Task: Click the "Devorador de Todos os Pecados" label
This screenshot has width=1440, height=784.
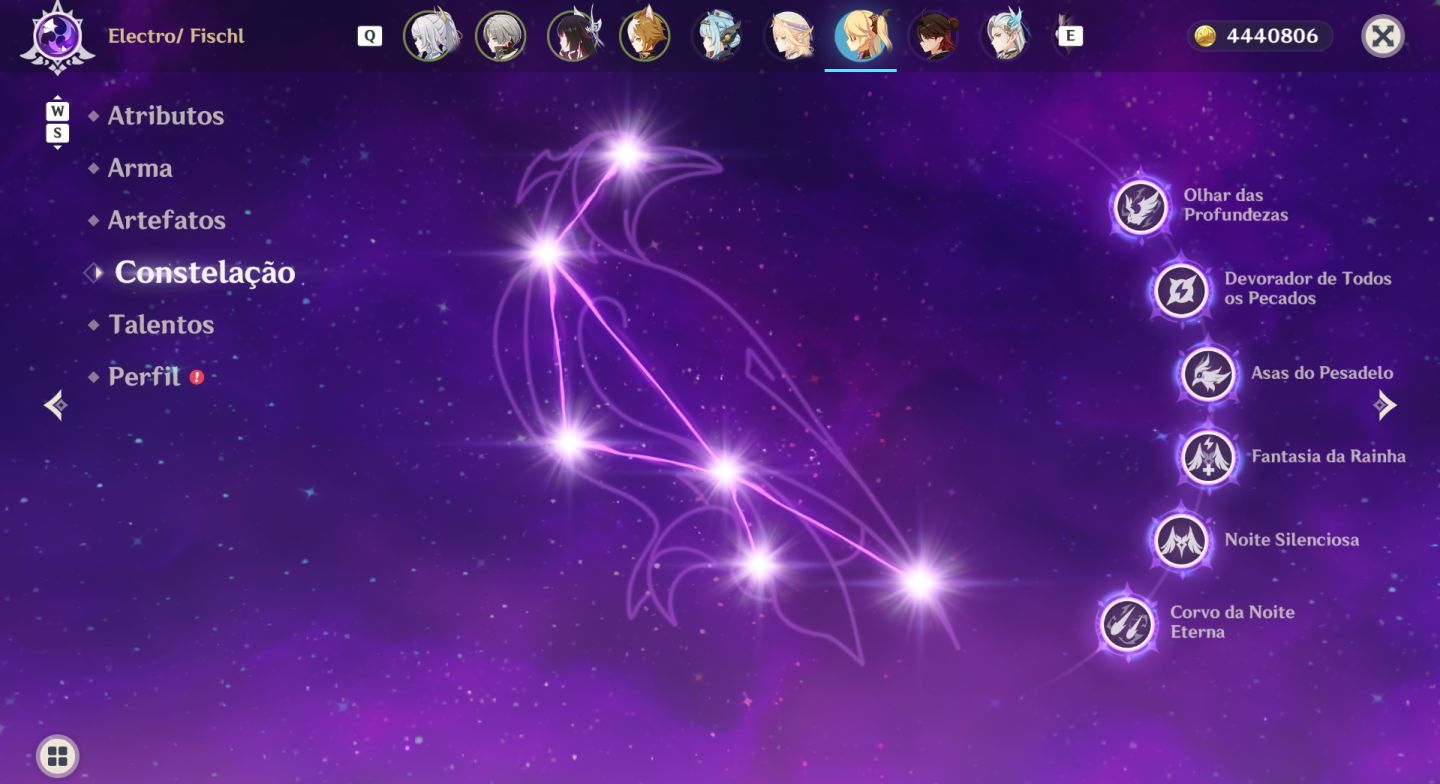Action: pos(1308,288)
